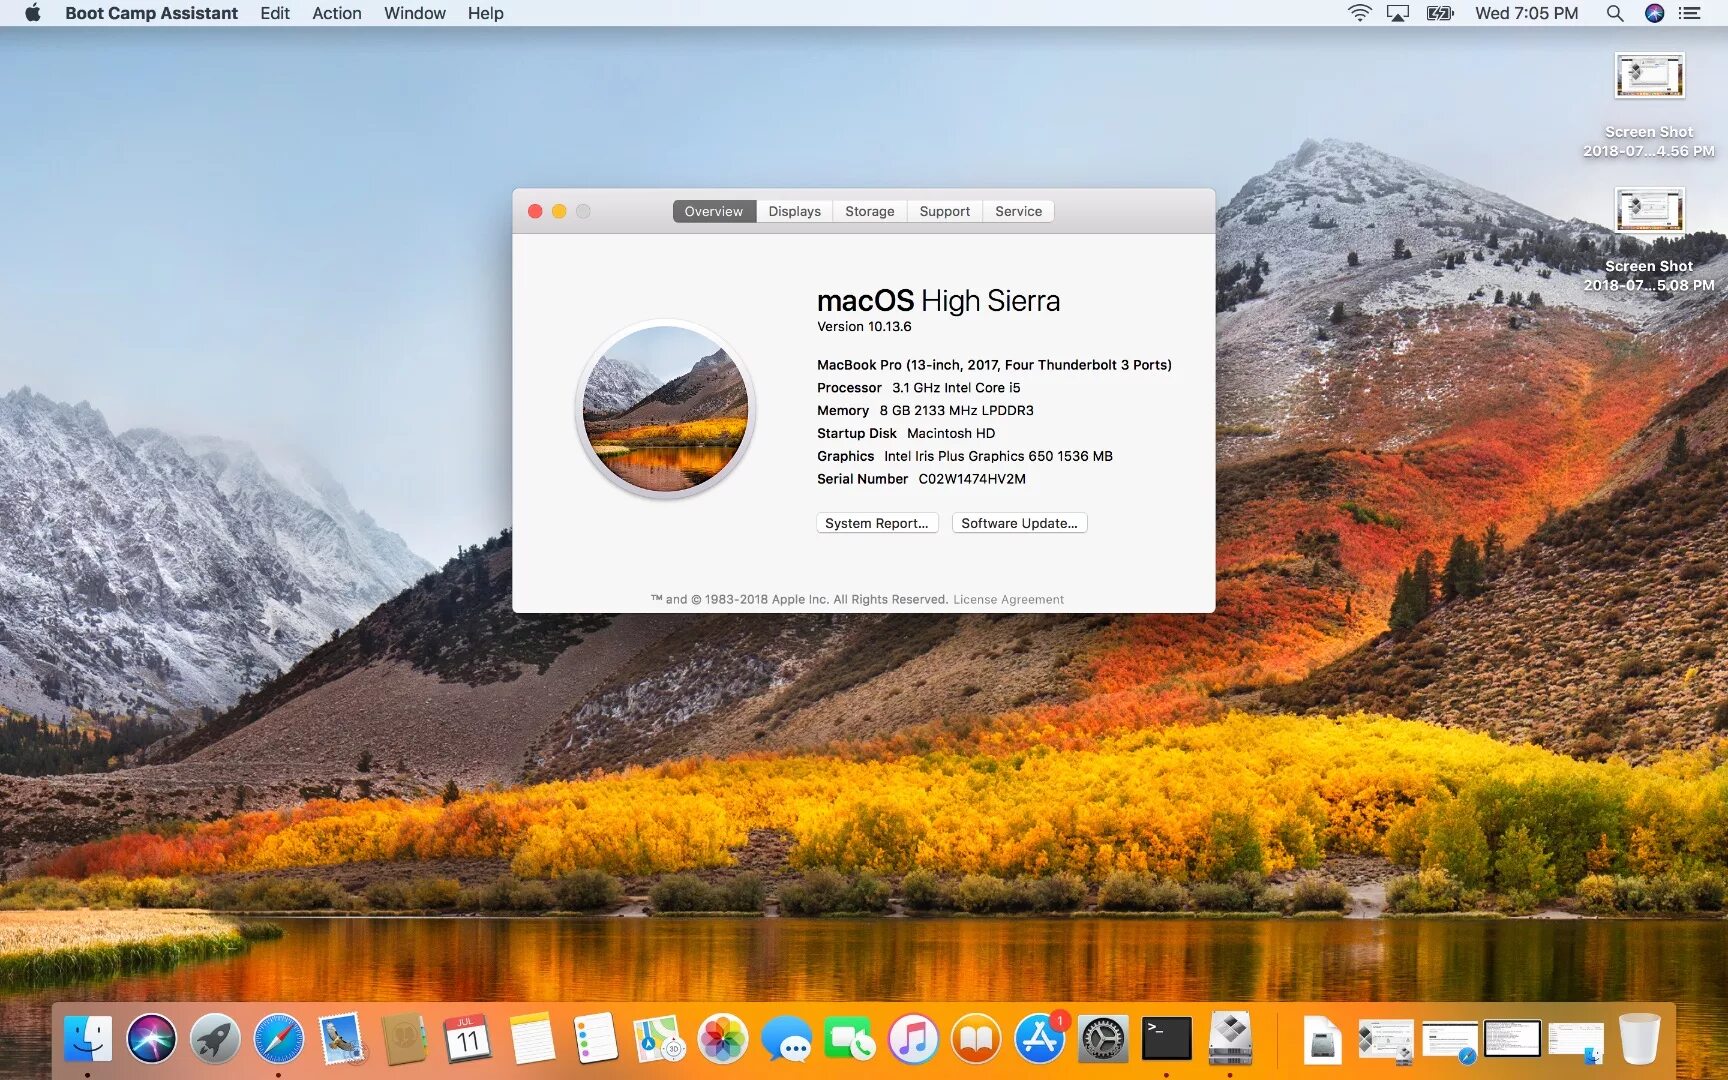Screen dimensions: 1728x1080
Task: Click the 8 GB 2133 MHz LPDDR3 text
Action: pos(956,411)
